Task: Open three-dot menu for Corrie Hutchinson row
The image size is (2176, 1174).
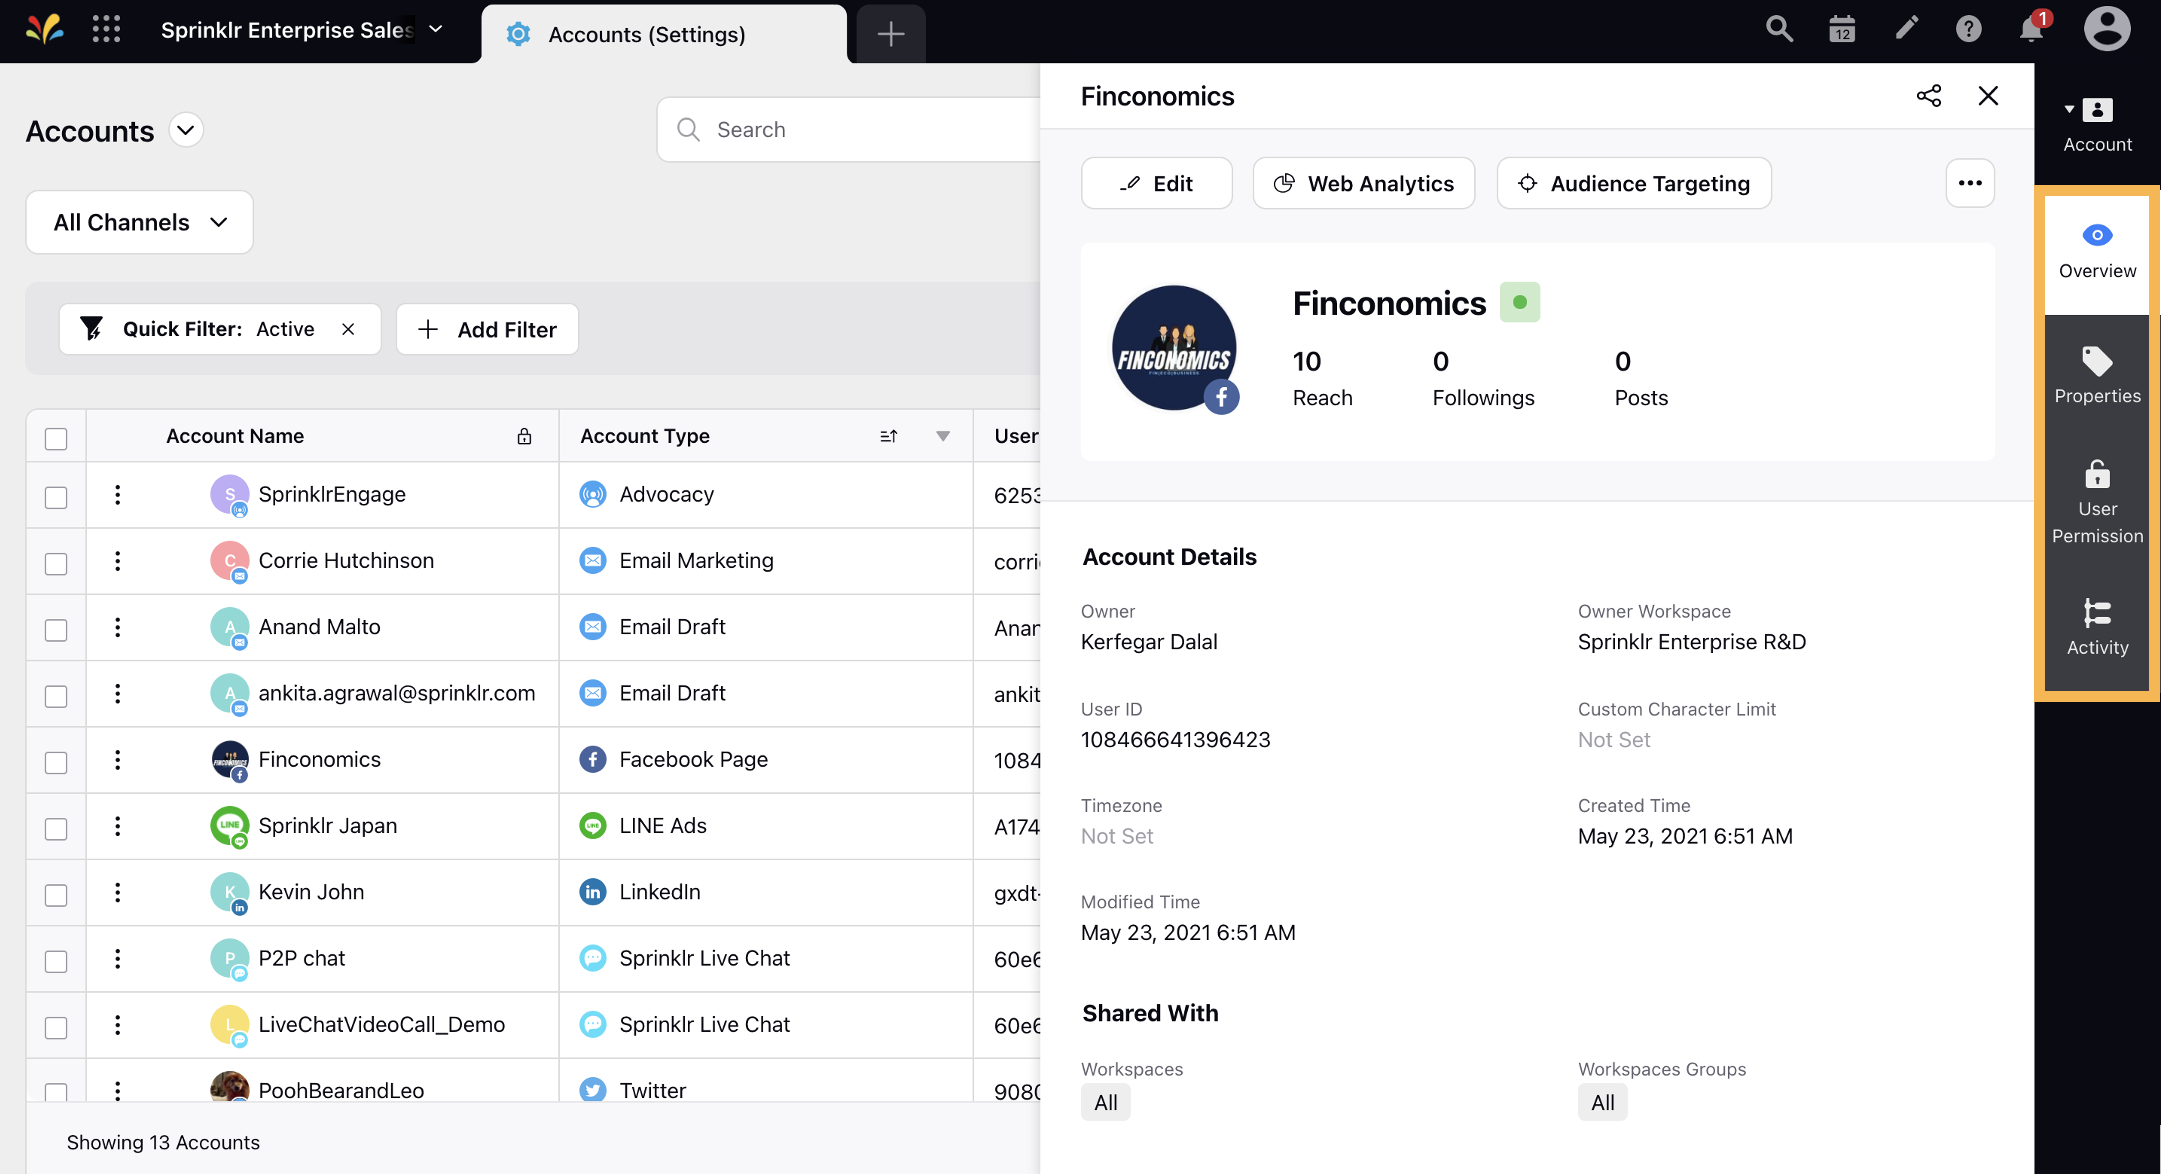Action: 118,561
